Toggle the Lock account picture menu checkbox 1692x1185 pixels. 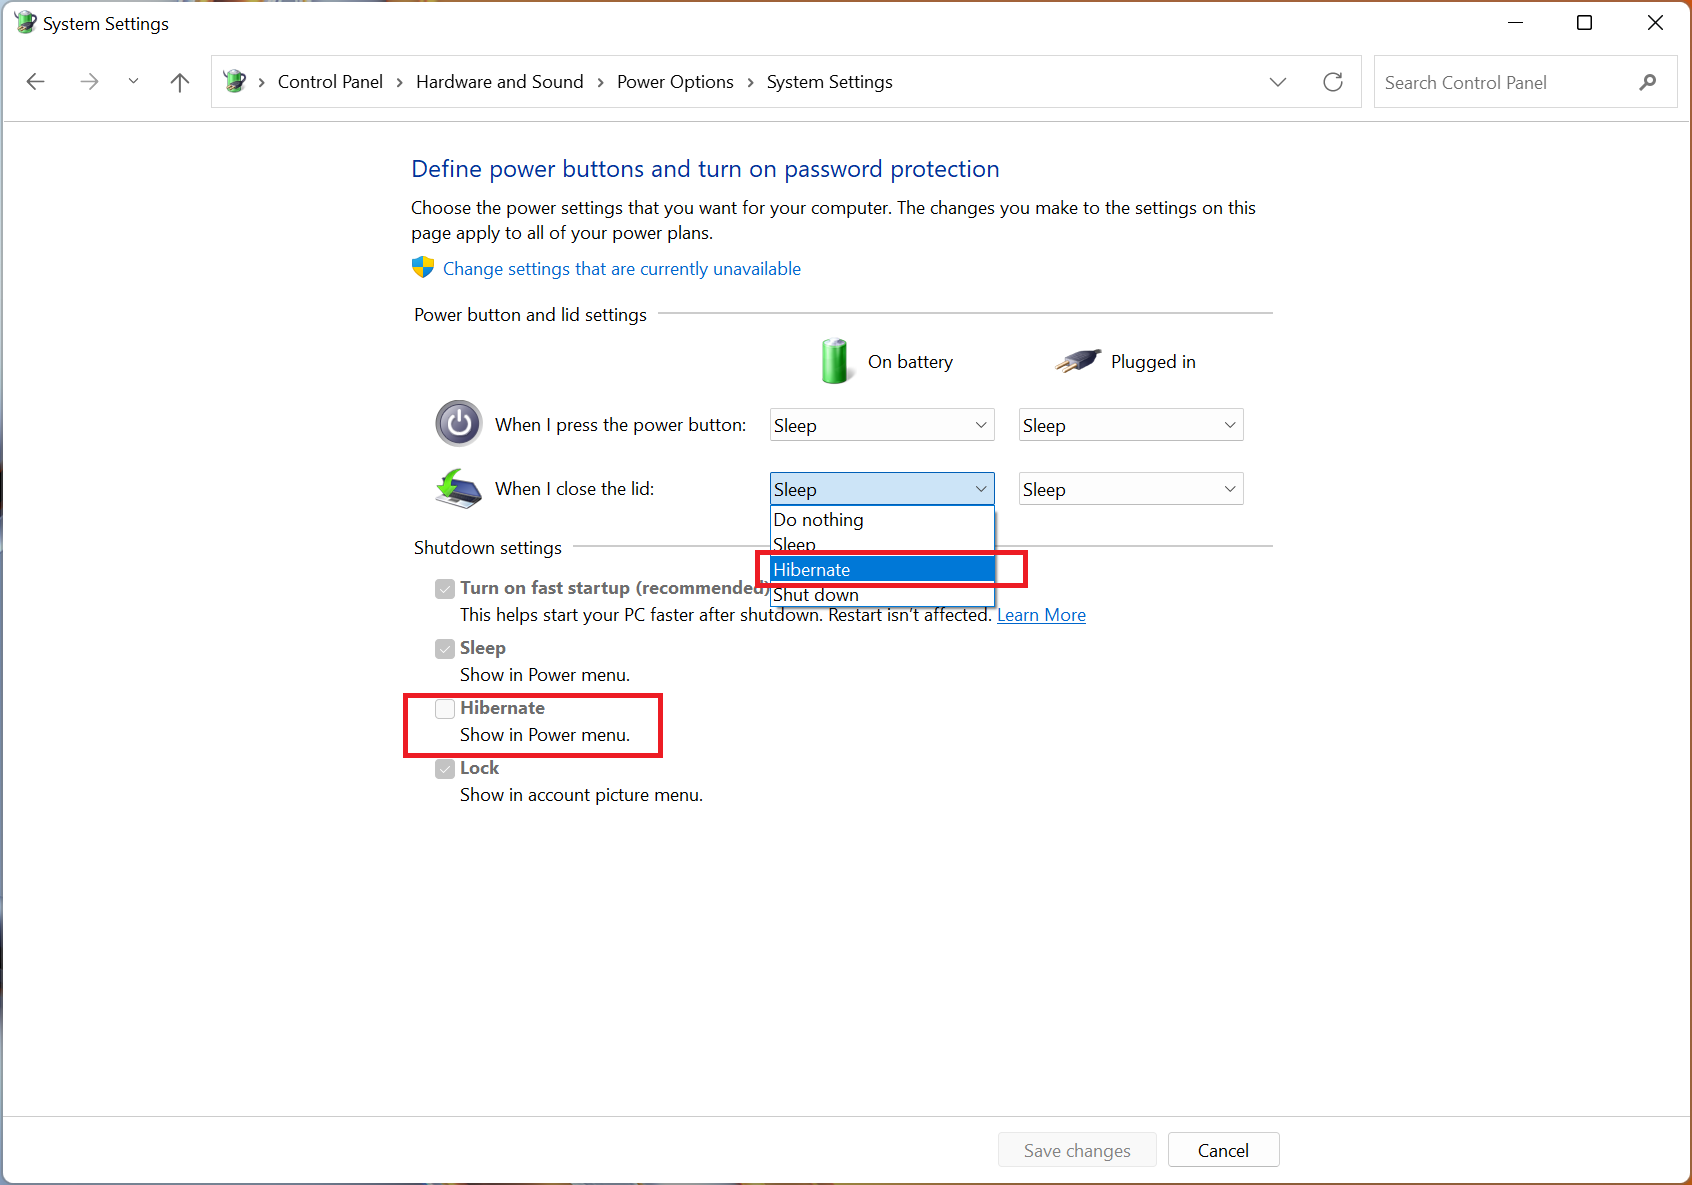[445, 769]
